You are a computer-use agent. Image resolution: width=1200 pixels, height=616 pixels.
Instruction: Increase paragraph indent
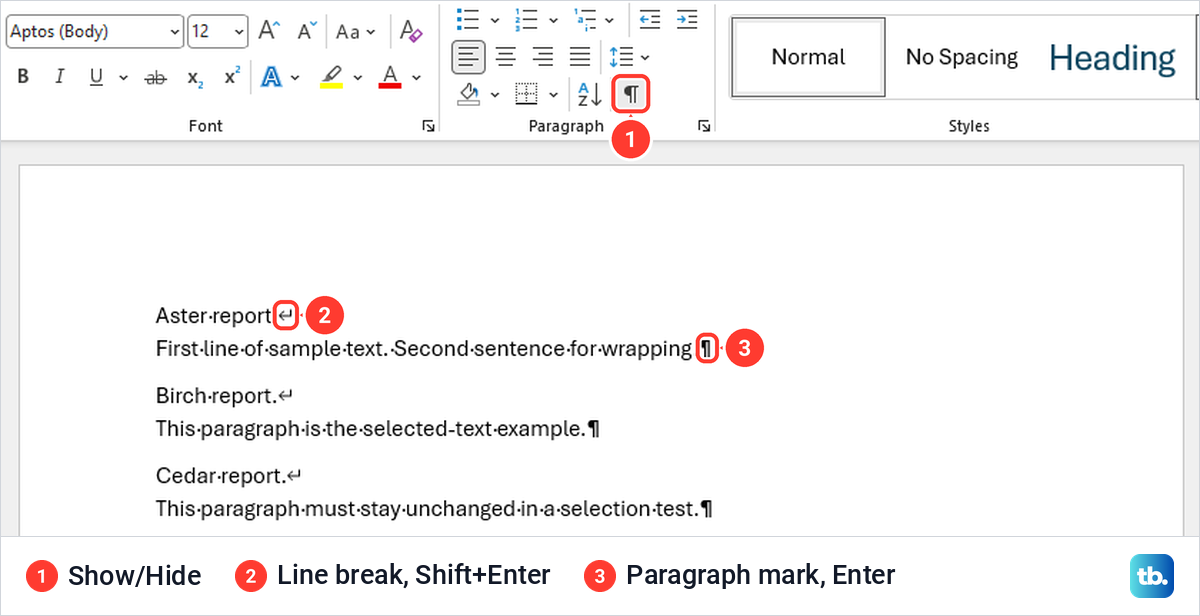[686, 18]
